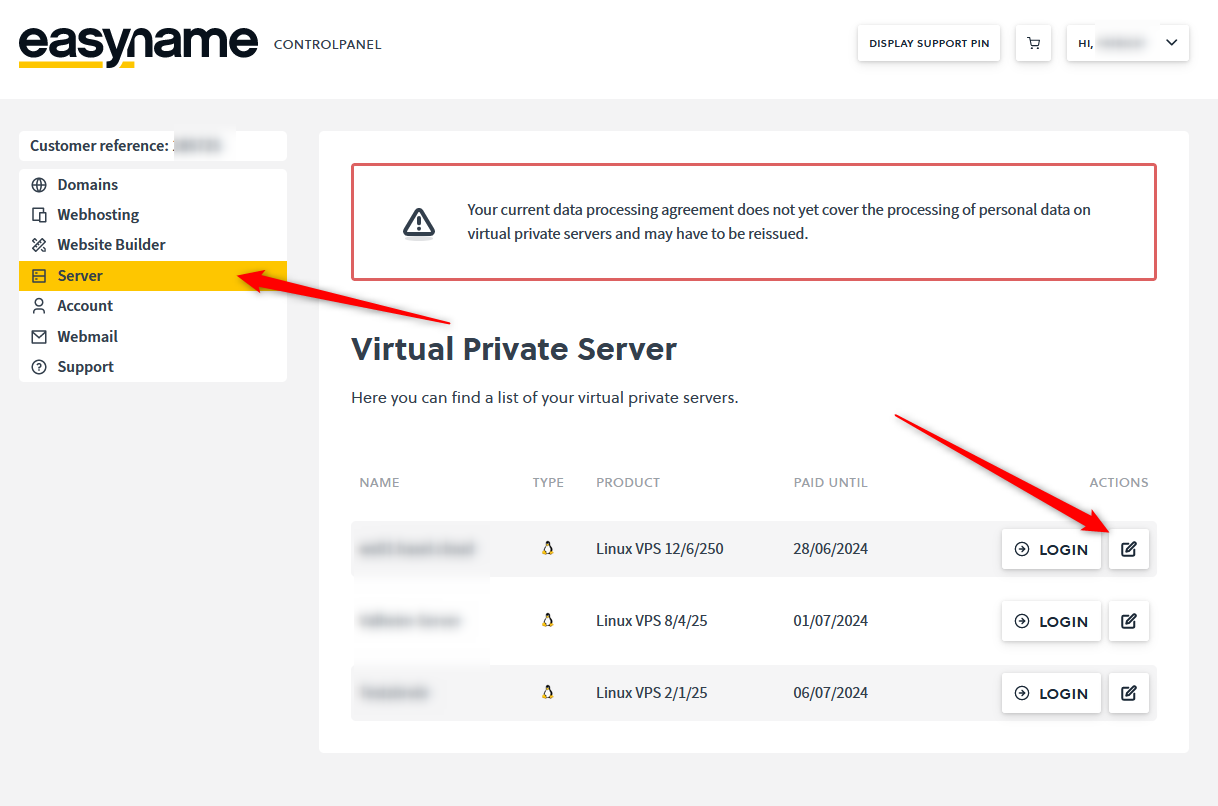Click the 01/07/2024 paid-until date
This screenshot has width=1218, height=806.
point(831,621)
